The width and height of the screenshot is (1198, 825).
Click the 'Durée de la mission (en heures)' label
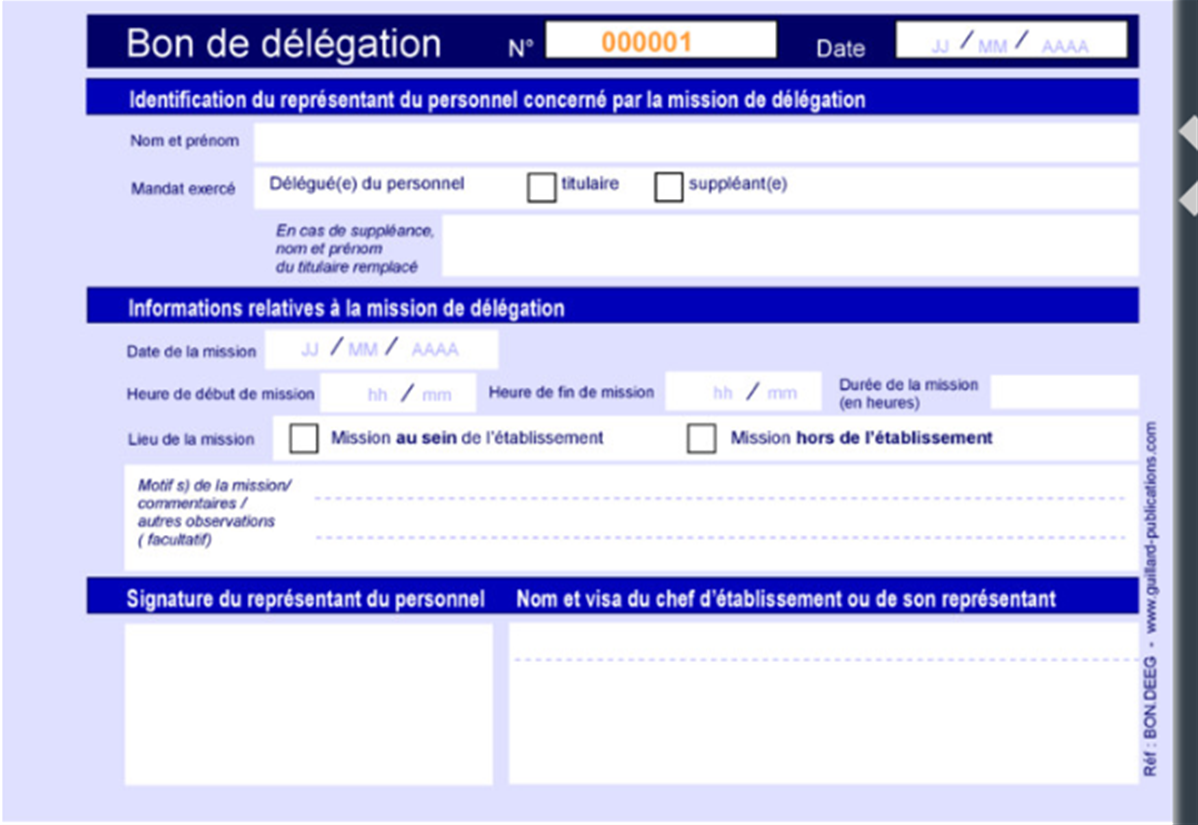coord(908,393)
